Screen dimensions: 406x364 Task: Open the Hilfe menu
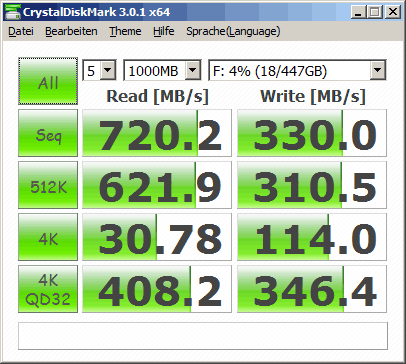click(x=163, y=31)
